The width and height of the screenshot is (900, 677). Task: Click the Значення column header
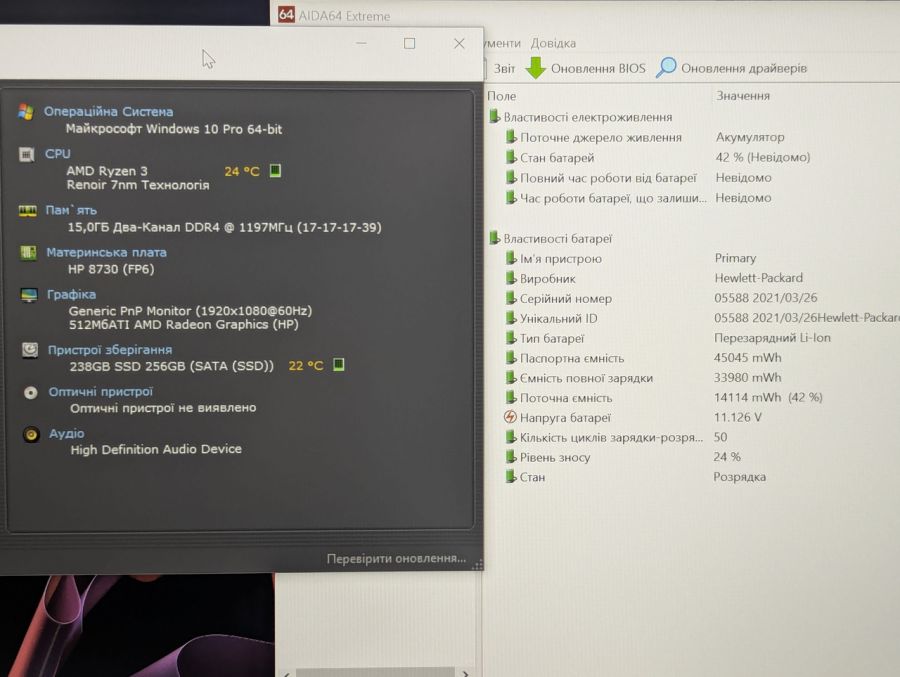pyautogui.click(x=743, y=95)
